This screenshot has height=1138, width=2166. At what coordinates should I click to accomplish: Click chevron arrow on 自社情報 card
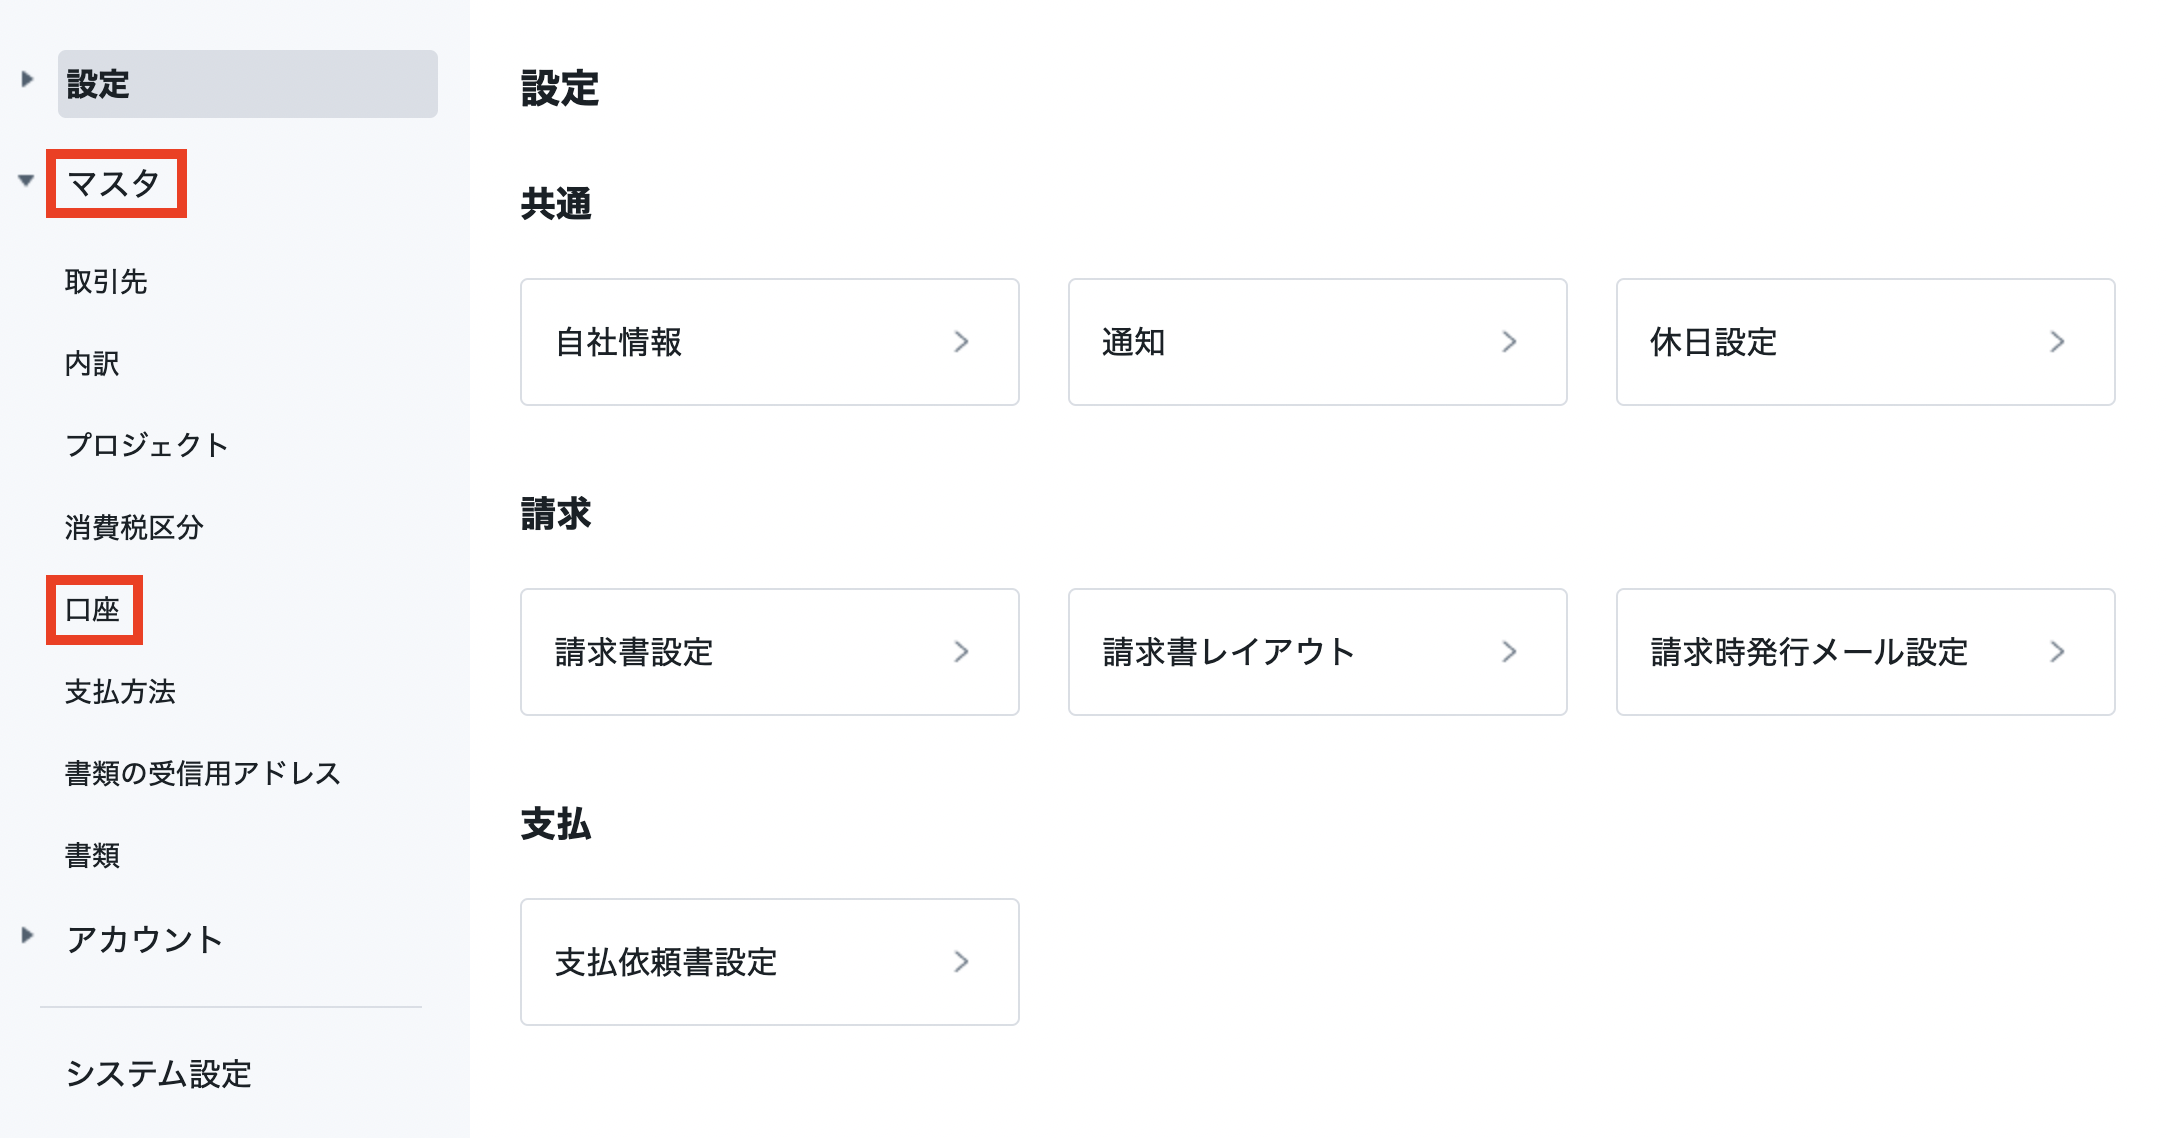pyautogui.click(x=961, y=342)
